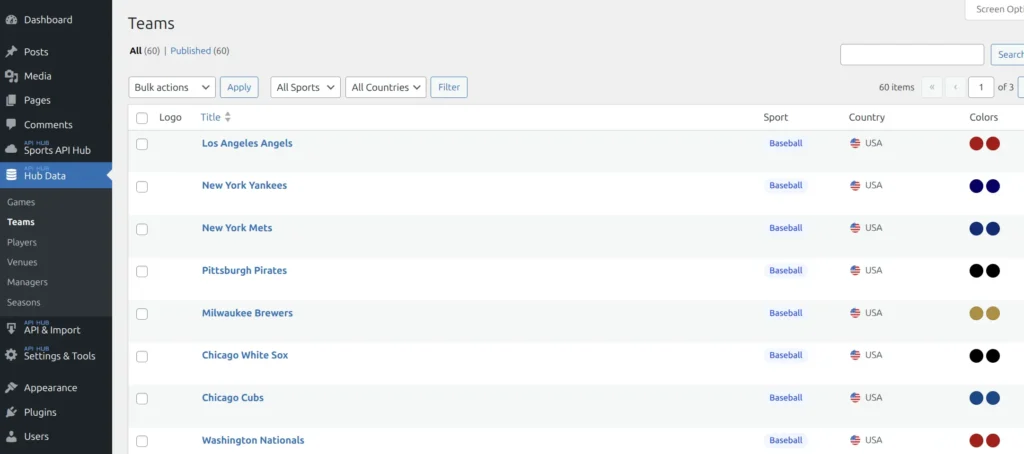Click the Media library icon
This screenshot has width=1024, height=454.
11,76
